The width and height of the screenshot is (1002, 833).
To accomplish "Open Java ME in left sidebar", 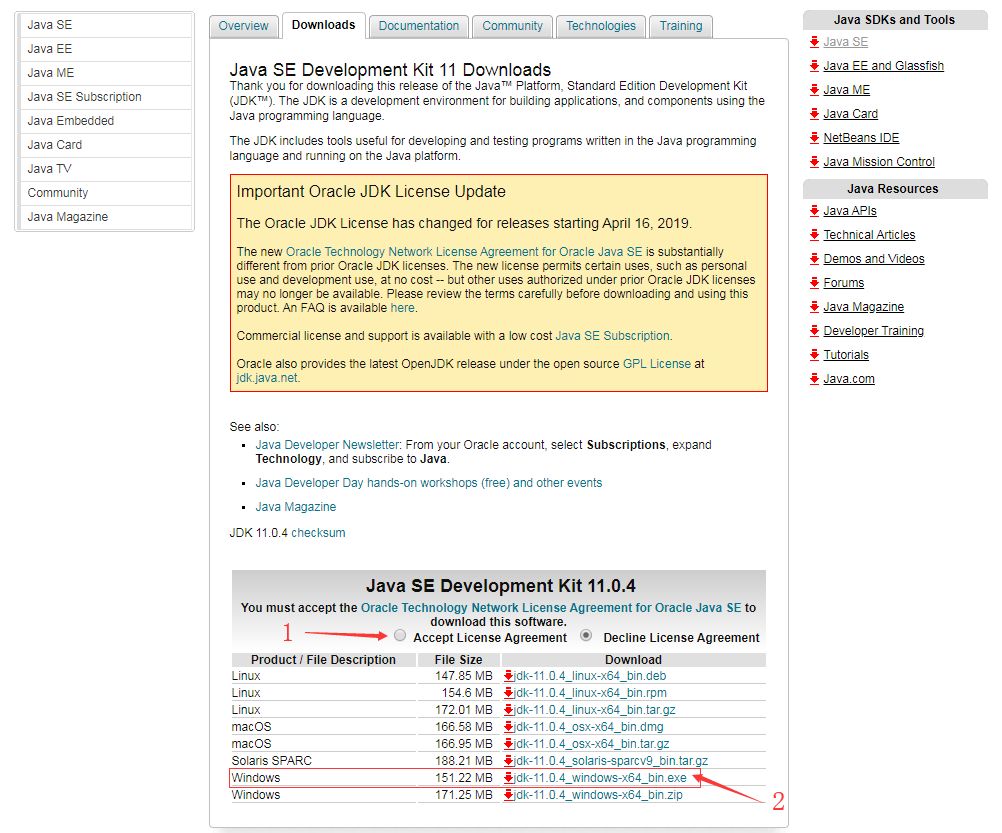I will [105, 73].
